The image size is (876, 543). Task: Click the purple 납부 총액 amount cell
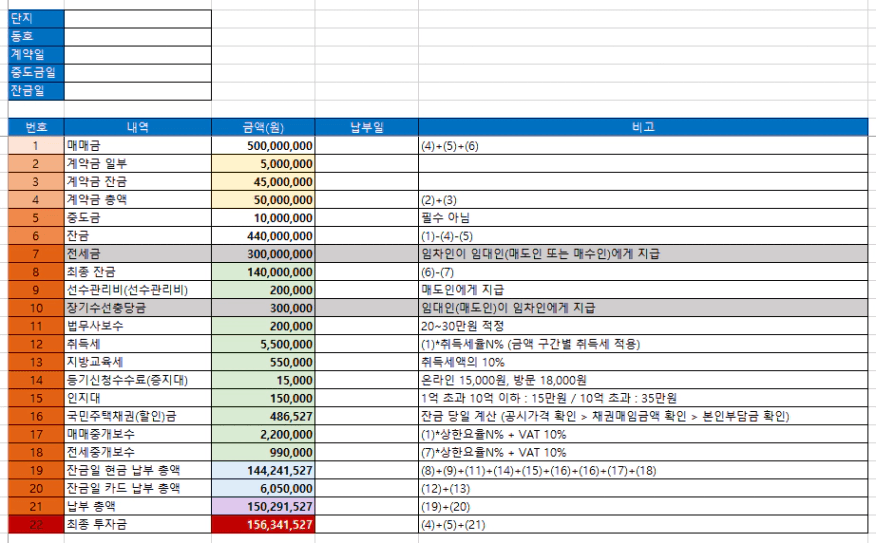(264, 506)
